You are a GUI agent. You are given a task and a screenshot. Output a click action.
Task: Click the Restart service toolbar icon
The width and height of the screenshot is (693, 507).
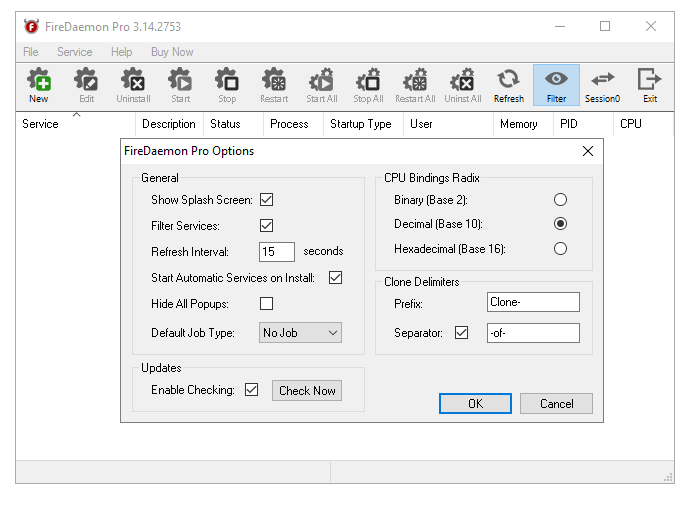tap(274, 85)
